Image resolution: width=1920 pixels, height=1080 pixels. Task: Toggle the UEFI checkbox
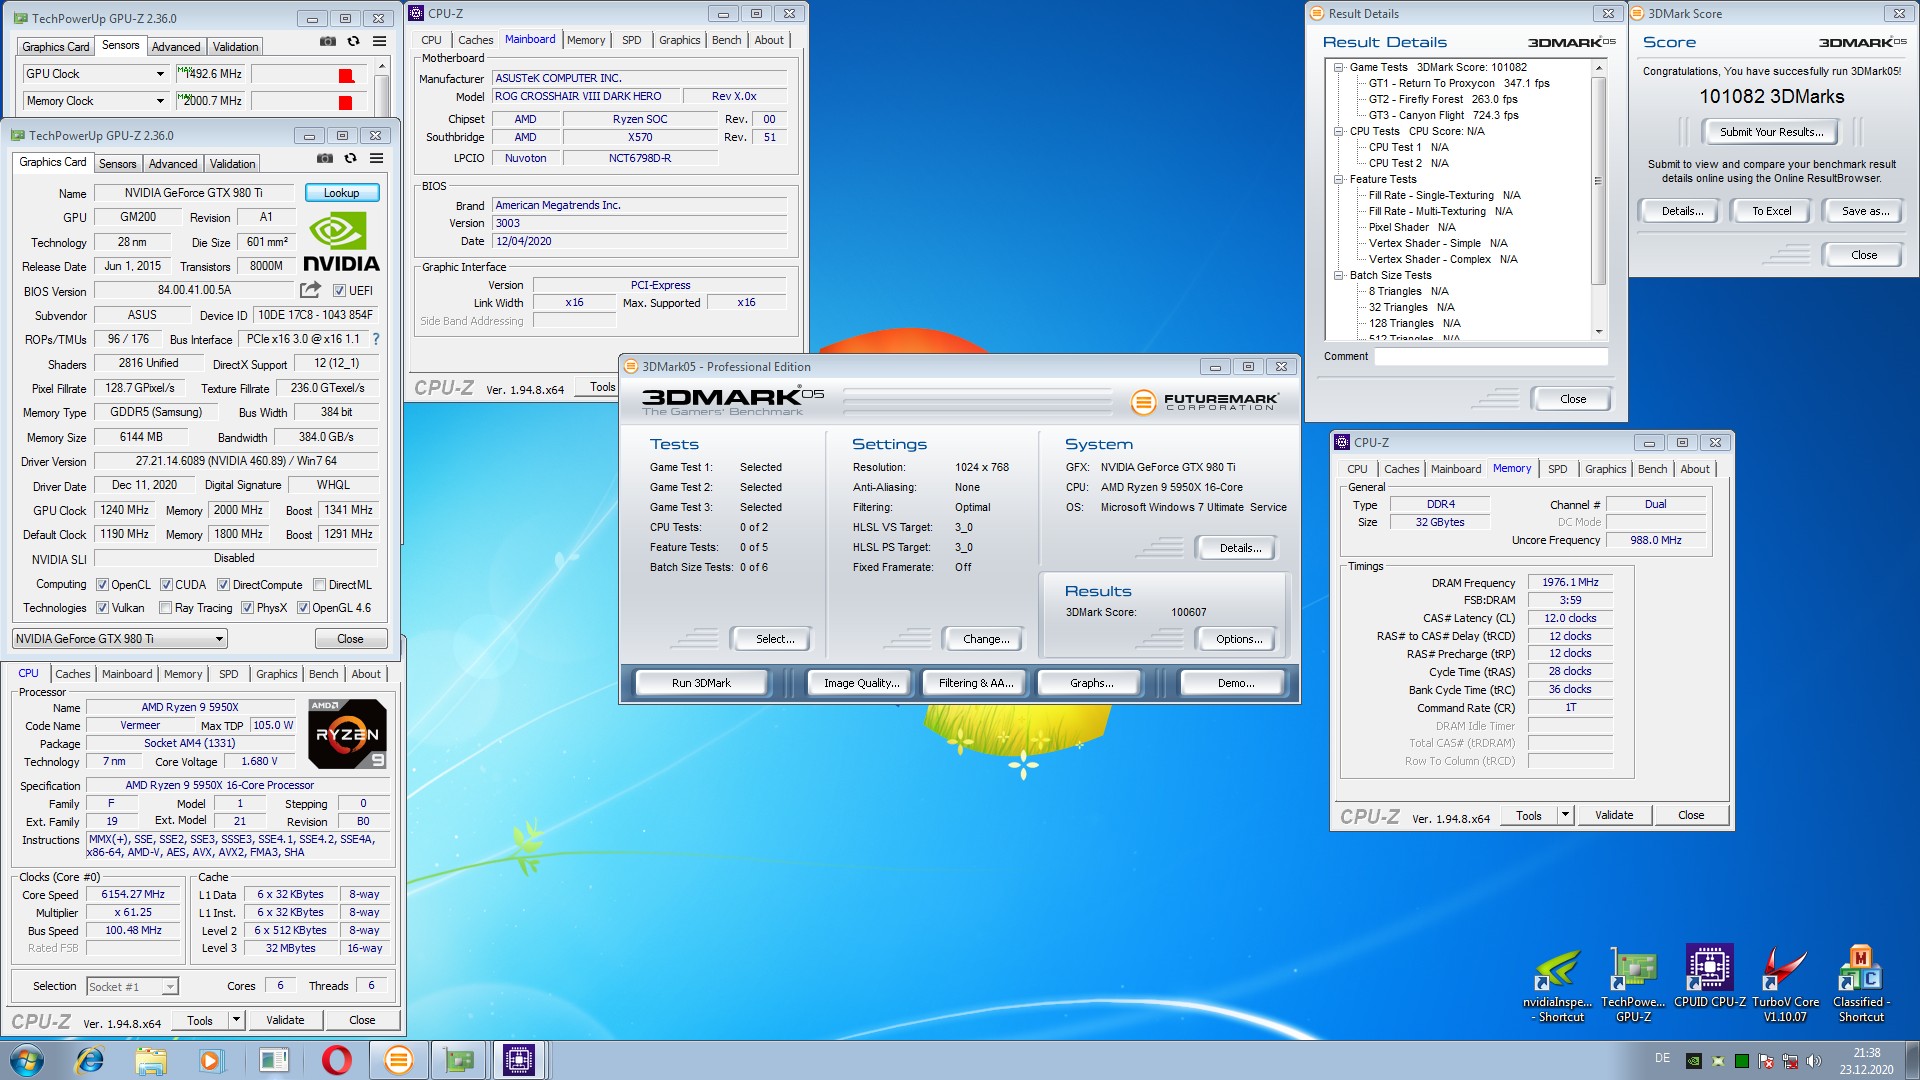(339, 291)
